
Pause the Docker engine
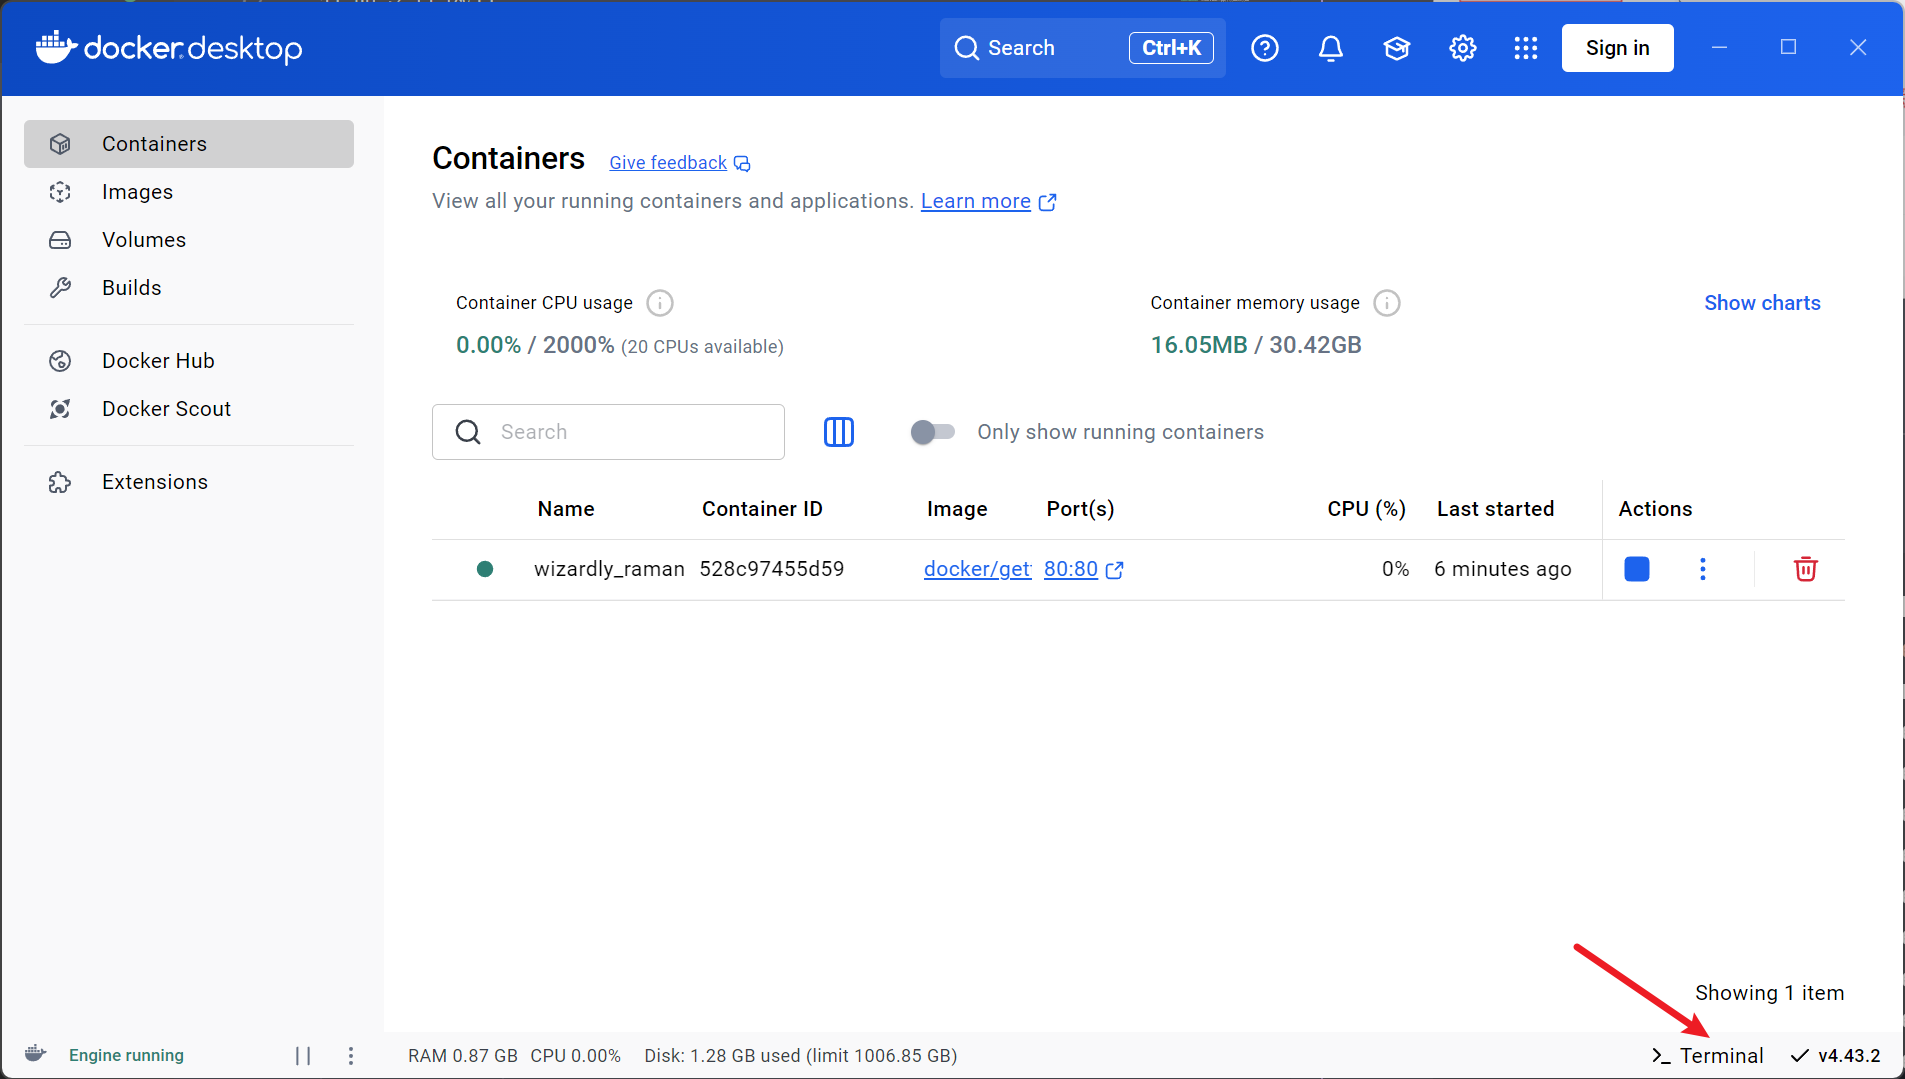point(303,1055)
